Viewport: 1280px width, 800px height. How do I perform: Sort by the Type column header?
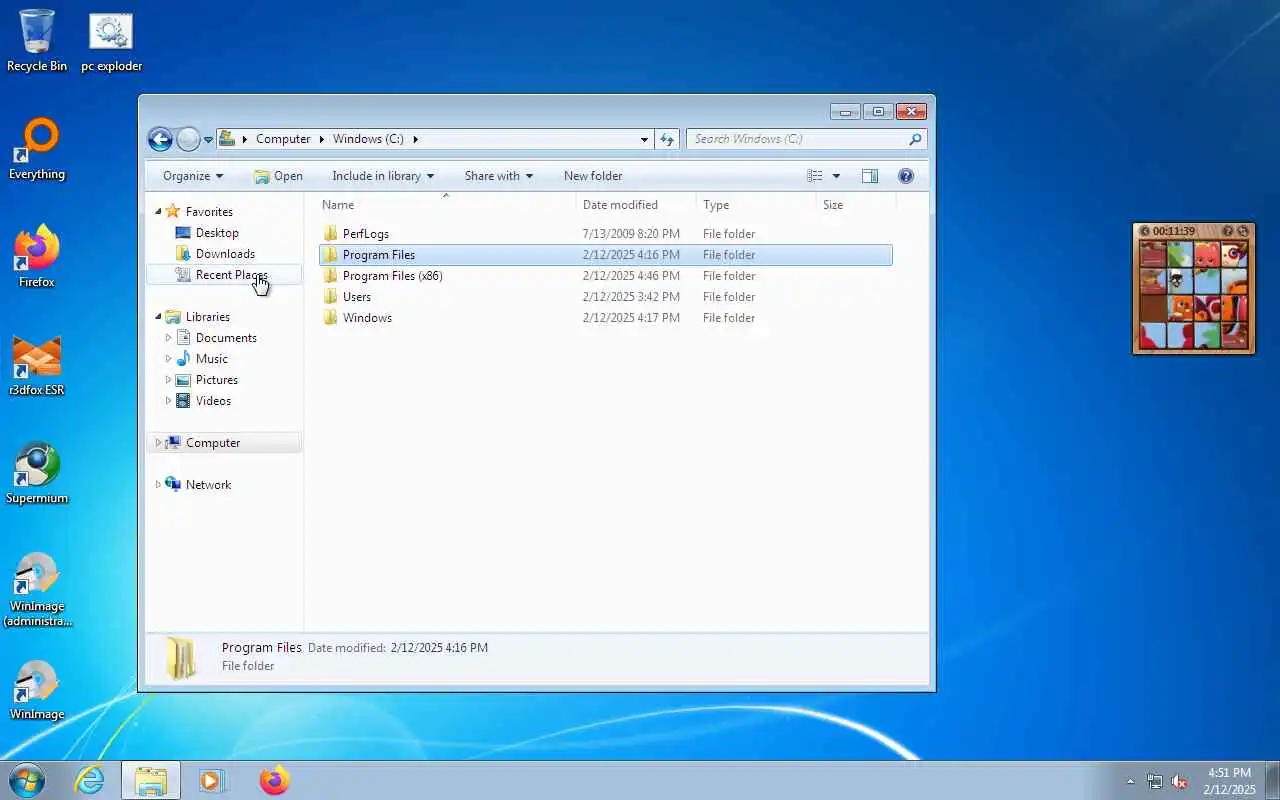(x=756, y=205)
